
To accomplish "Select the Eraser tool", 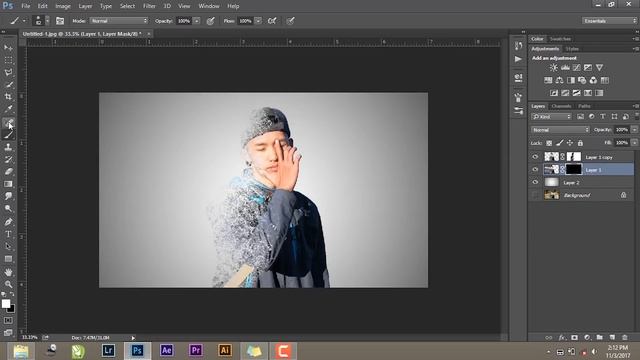I will [x=8, y=172].
